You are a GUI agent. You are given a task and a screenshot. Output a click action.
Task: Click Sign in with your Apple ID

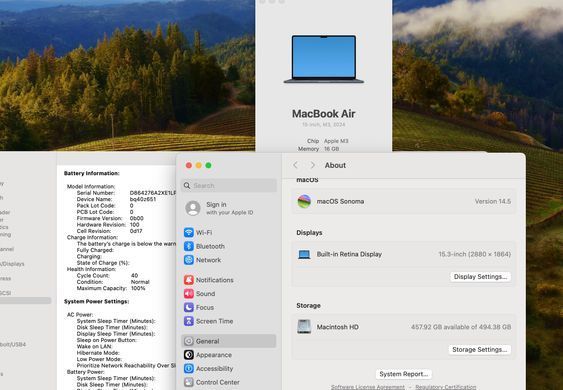pyautogui.click(x=229, y=208)
